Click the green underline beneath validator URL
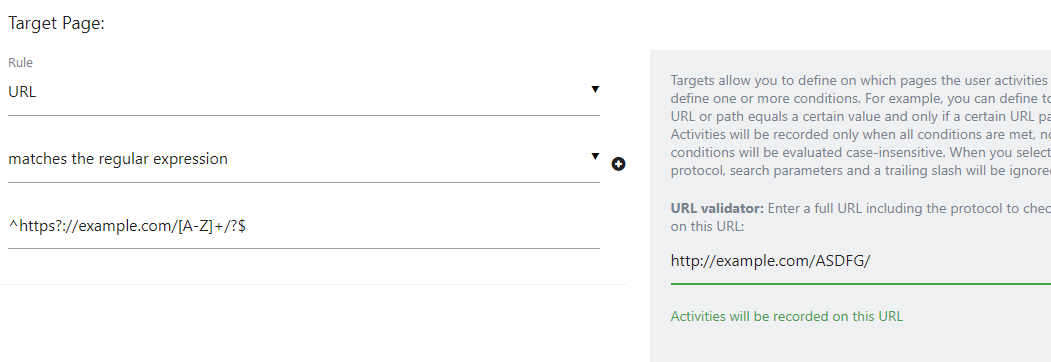 (x=861, y=284)
